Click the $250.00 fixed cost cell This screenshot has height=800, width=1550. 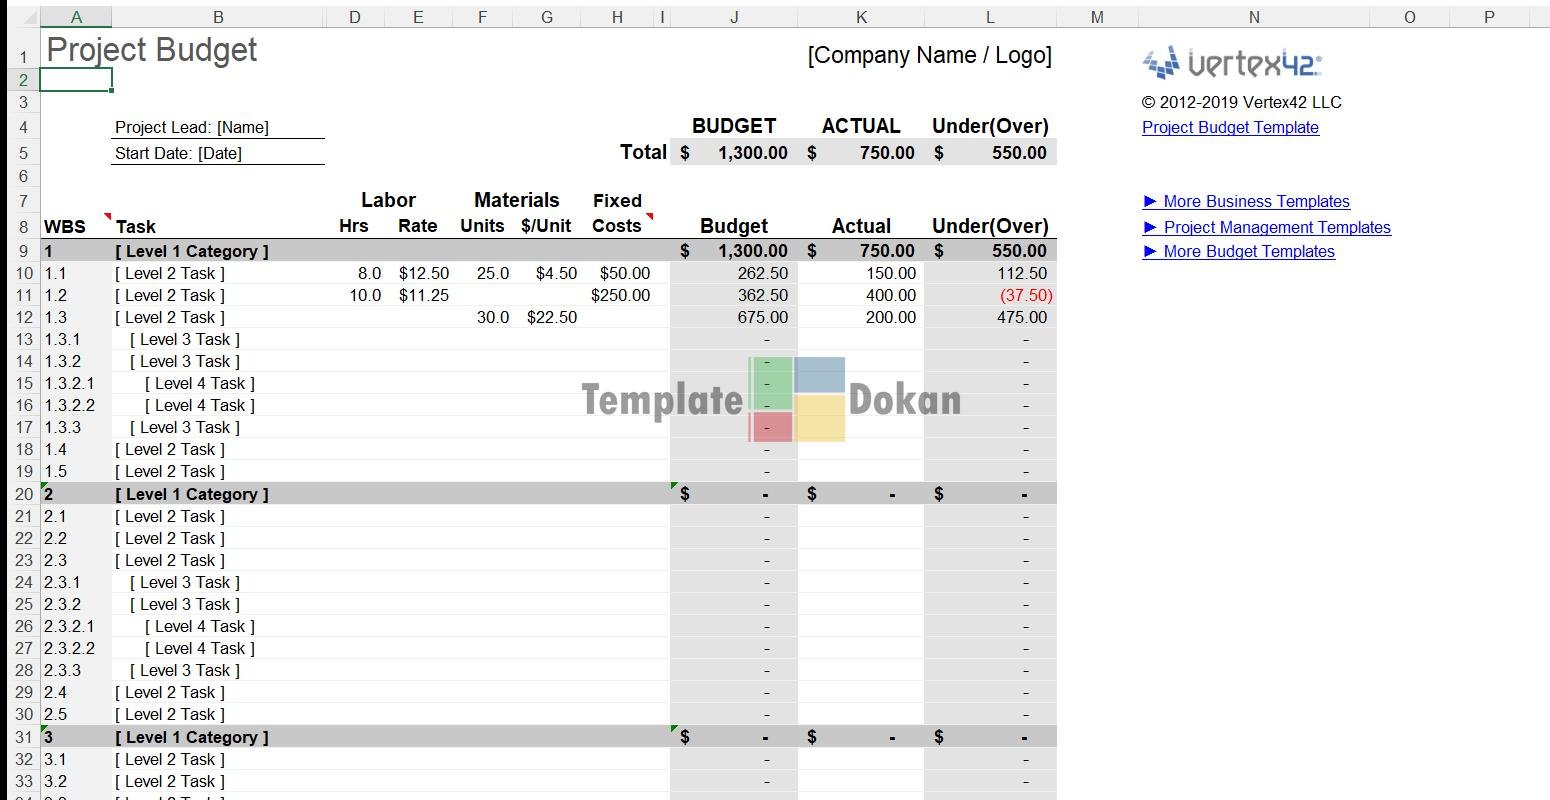[x=620, y=295]
